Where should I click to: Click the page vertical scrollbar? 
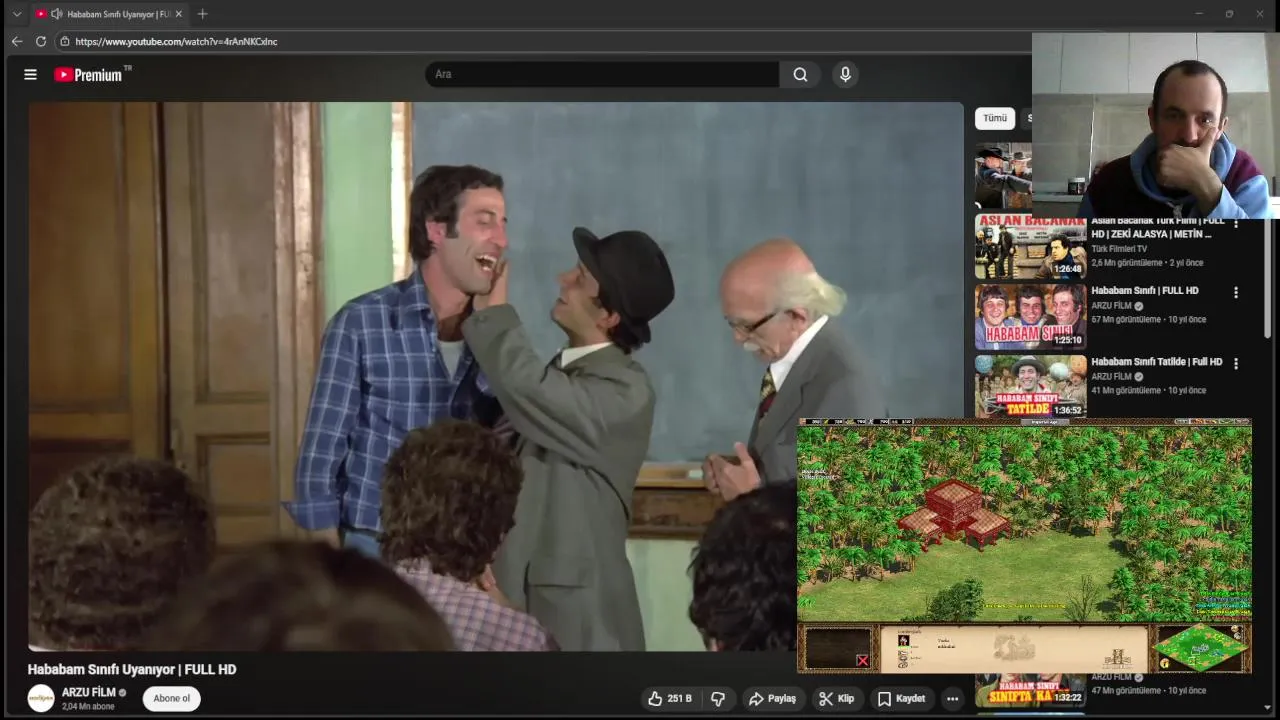coord(1269,278)
